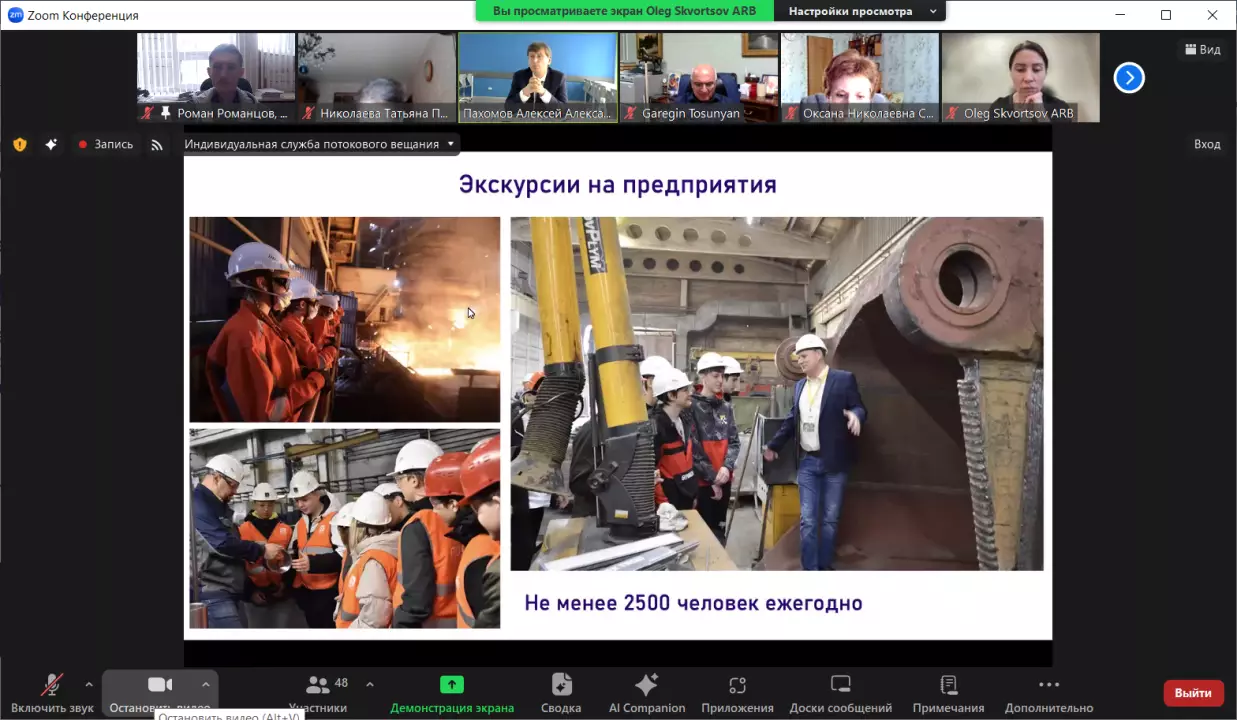1237x720 pixels.
Task: Click the live streaming broadcast icon
Action: pos(157,144)
